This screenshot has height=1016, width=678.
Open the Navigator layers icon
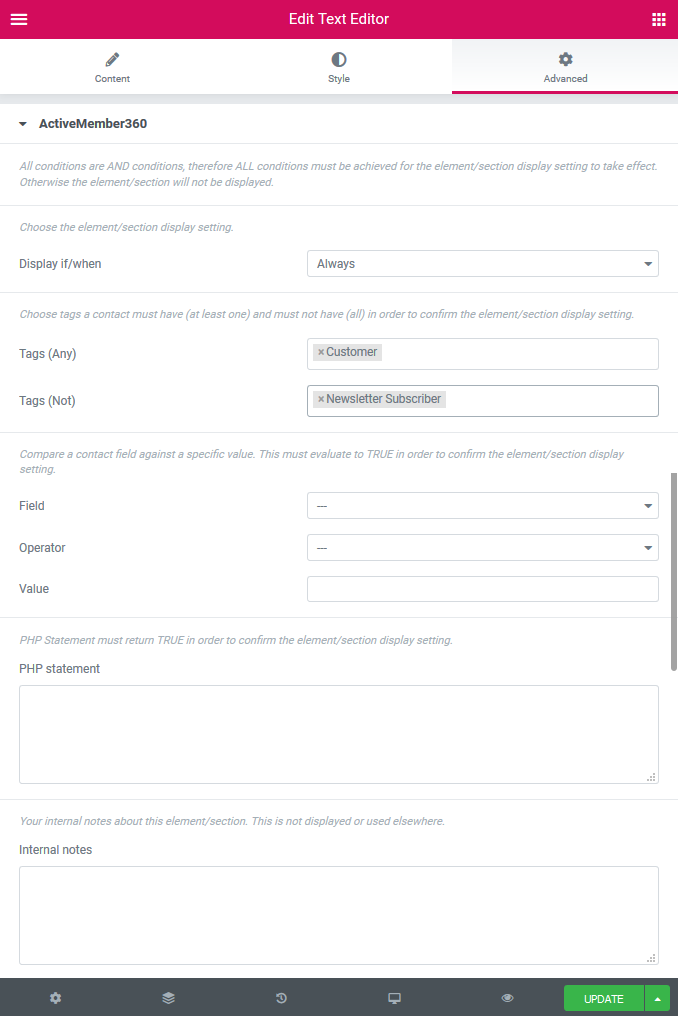click(168, 997)
